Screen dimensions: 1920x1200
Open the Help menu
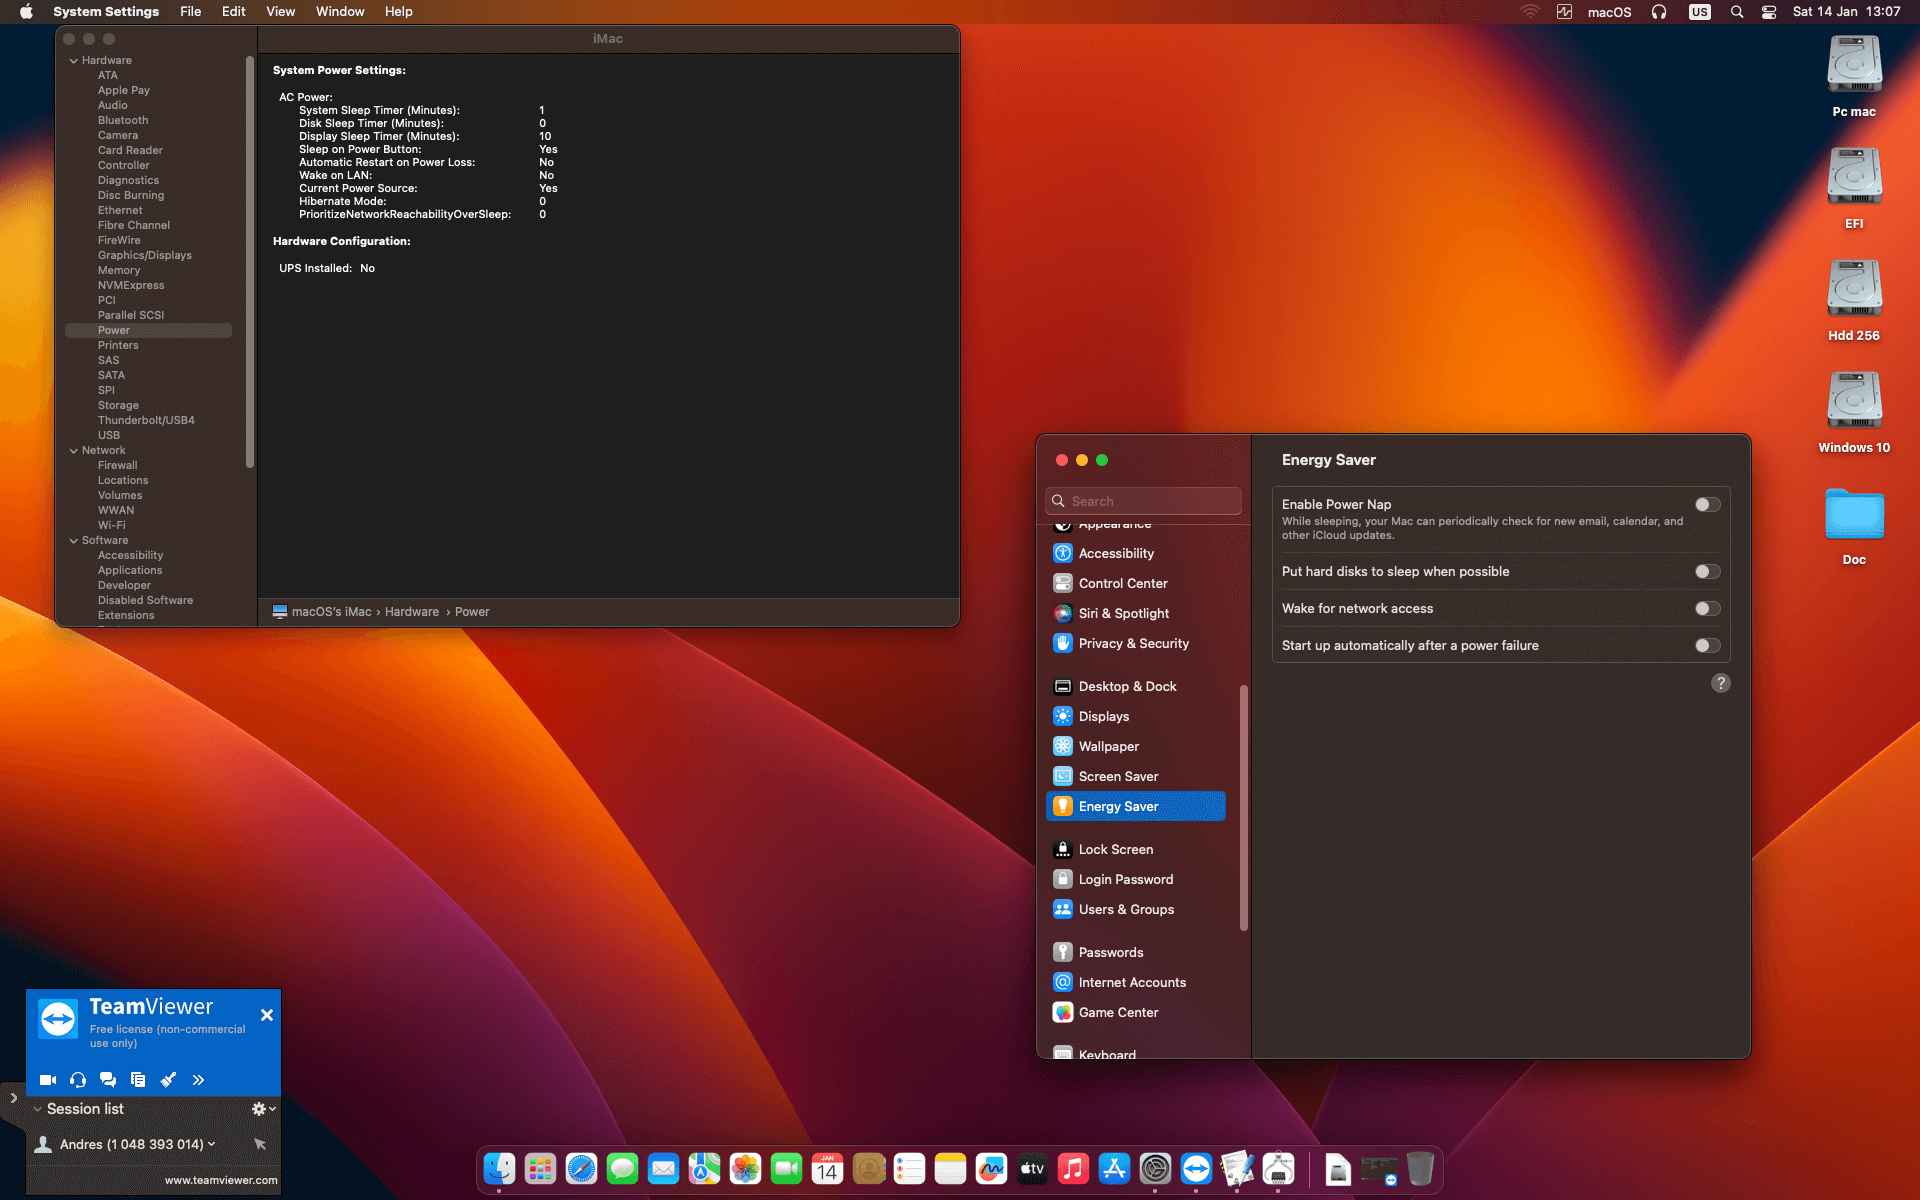(399, 12)
